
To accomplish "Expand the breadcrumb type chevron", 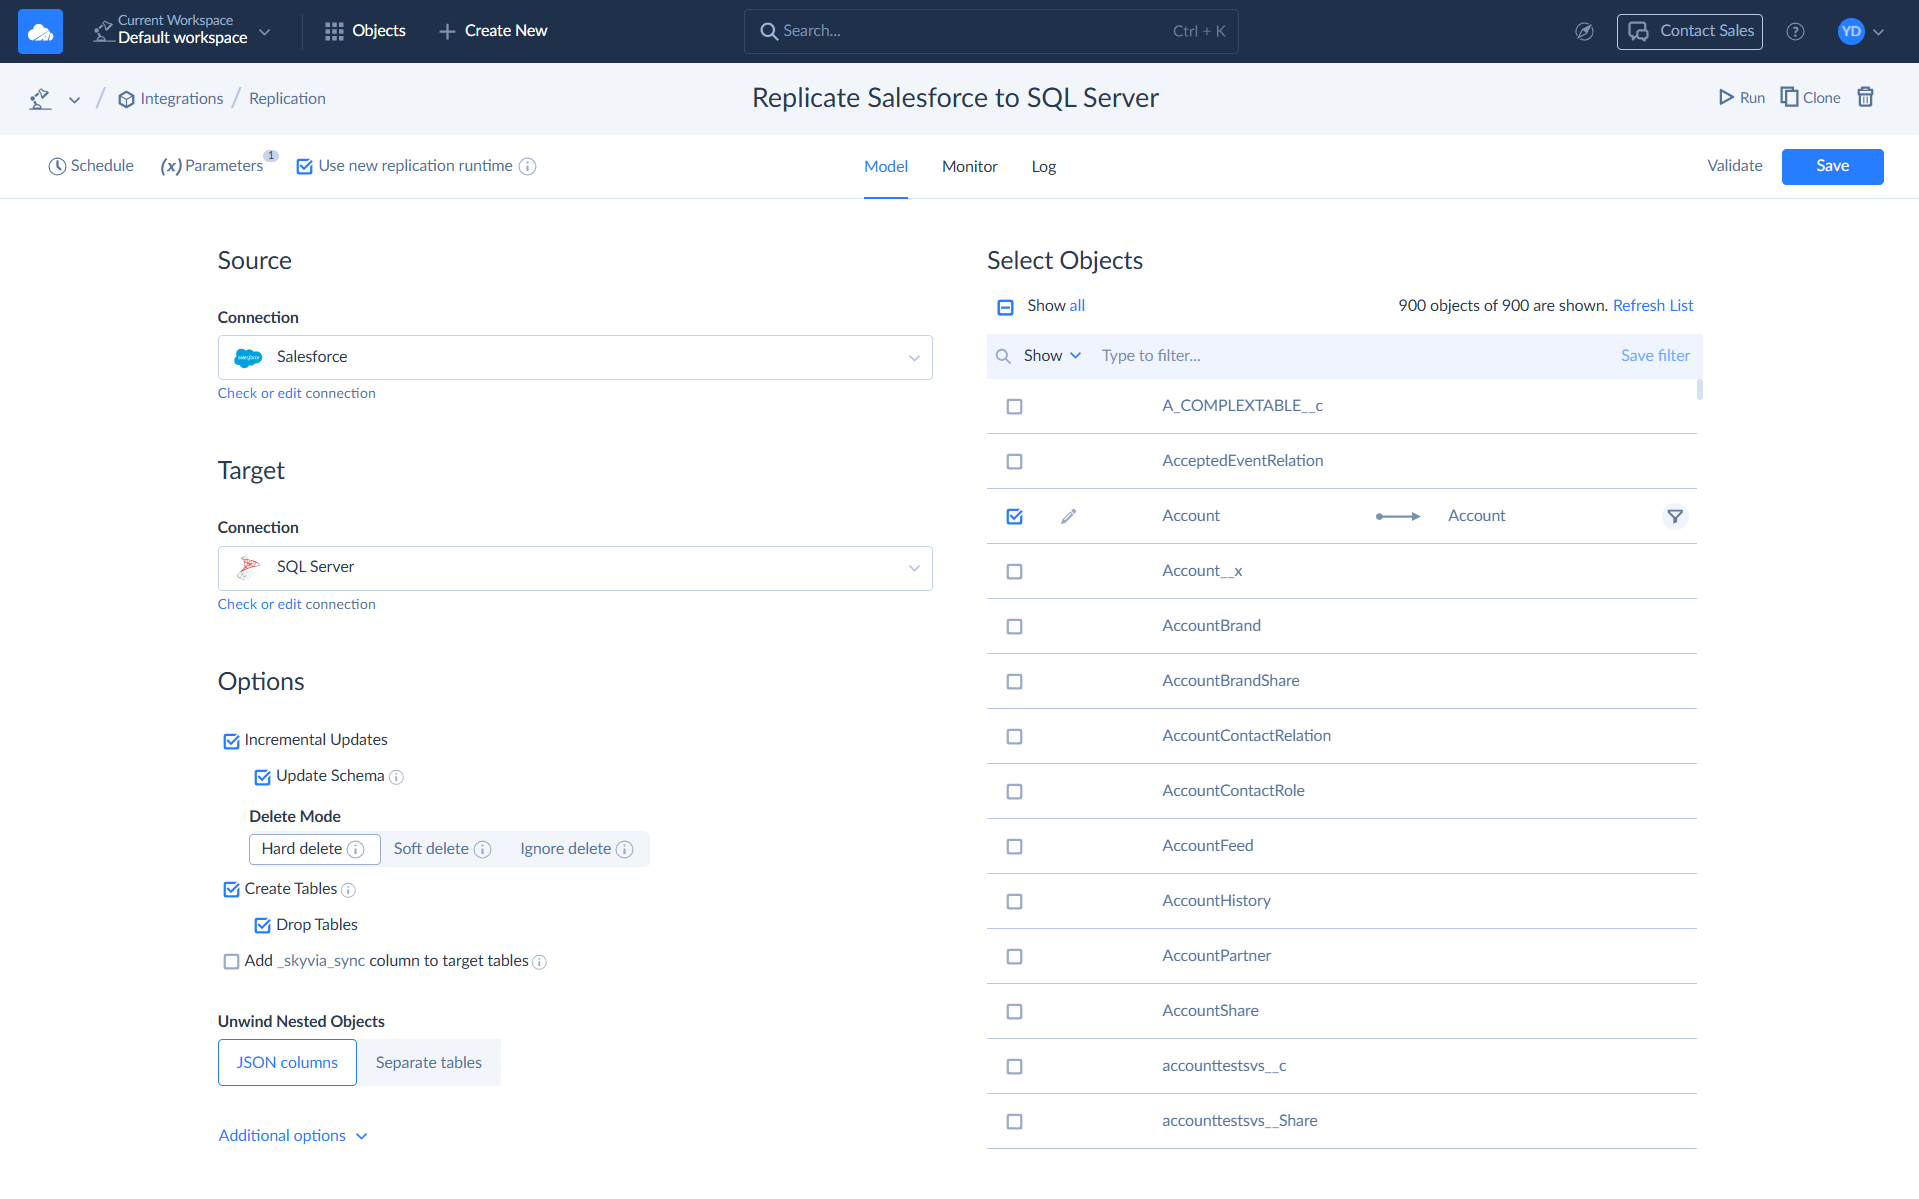I will pos(74,100).
